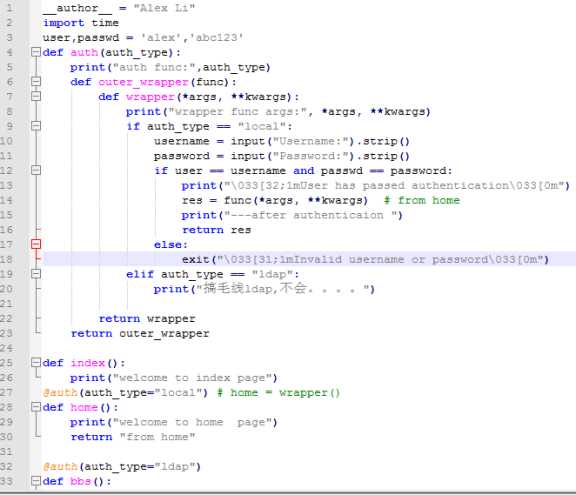Click the __author__ = "Alex Li" line

119,8
